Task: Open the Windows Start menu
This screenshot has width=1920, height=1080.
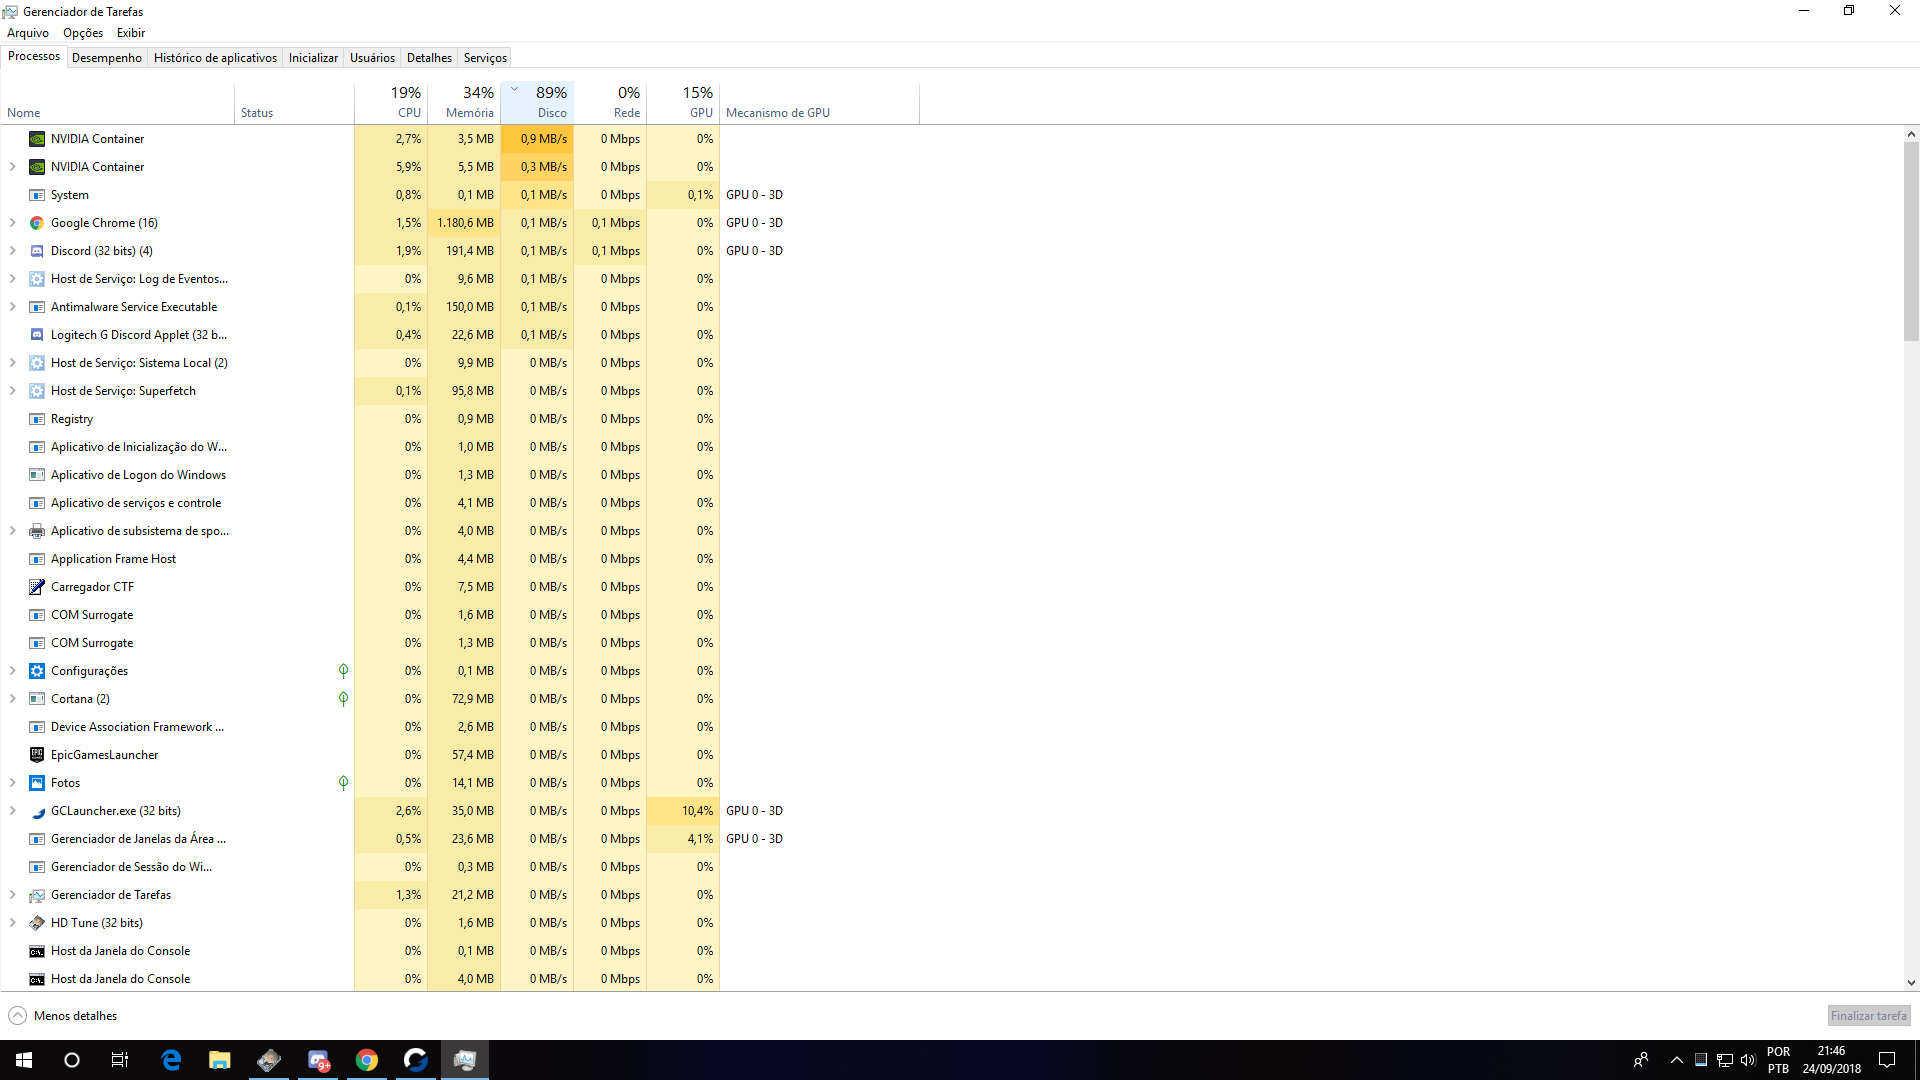Action: pyautogui.click(x=24, y=1060)
